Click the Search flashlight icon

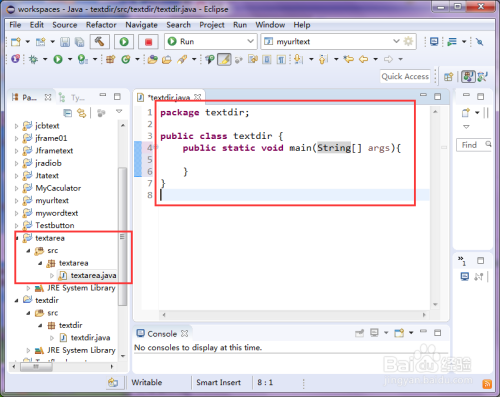click(182, 59)
